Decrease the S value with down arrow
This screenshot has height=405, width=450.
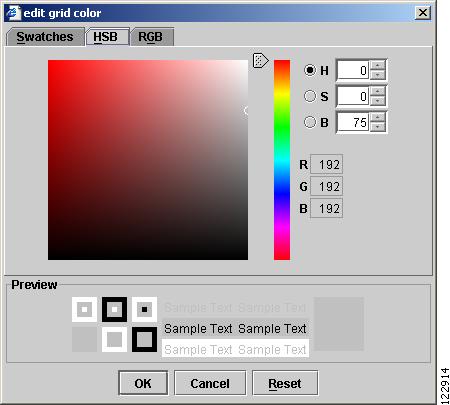coord(377,101)
